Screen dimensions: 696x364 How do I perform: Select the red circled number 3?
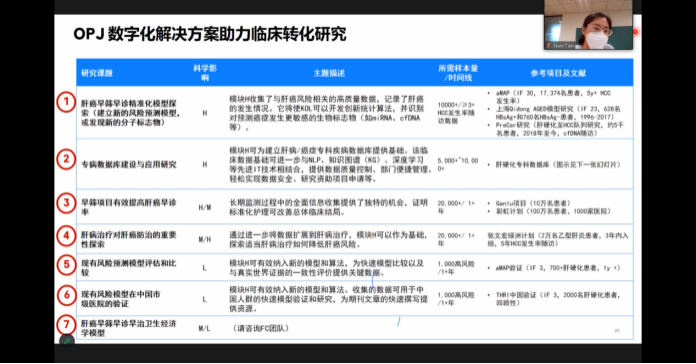pyautogui.click(x=66, y=203)
